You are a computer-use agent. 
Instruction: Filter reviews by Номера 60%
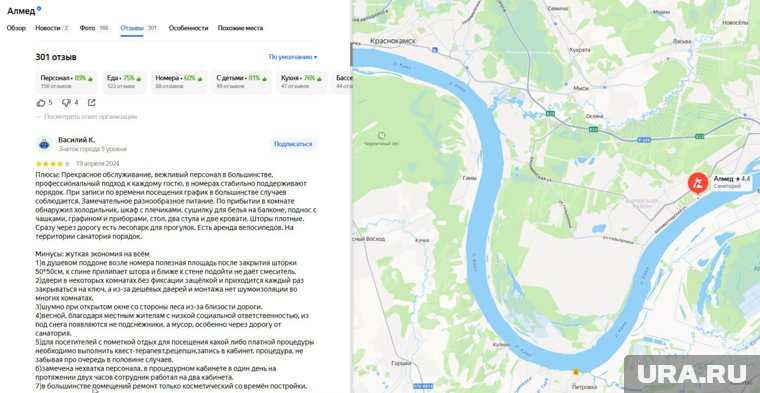pyautogui.click(x=179, y=82)
